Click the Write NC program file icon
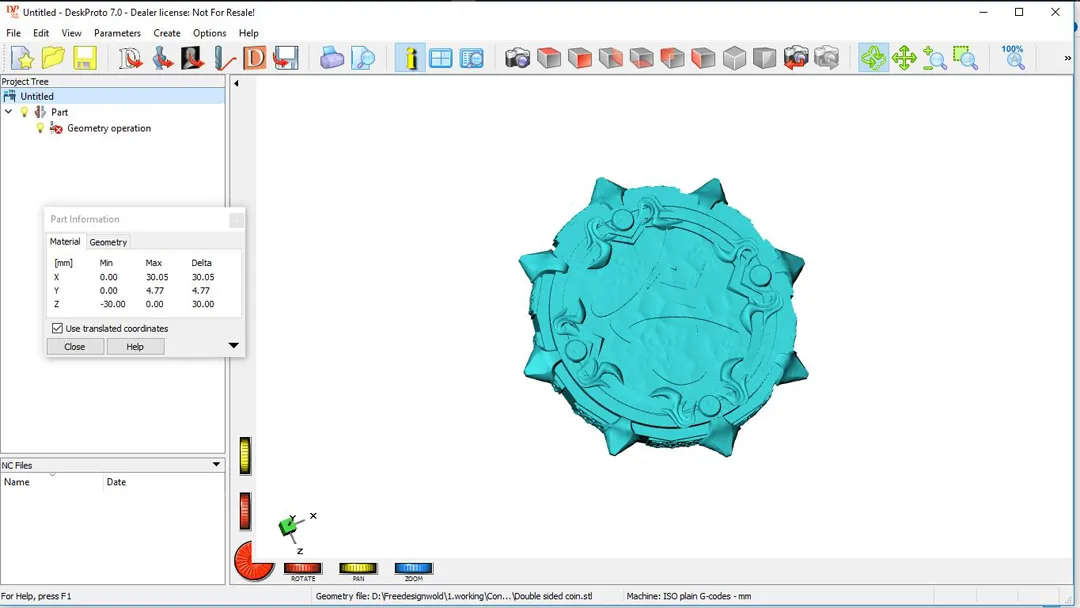This screenshot has height=608, width=1080. click(x=285, y=59)
